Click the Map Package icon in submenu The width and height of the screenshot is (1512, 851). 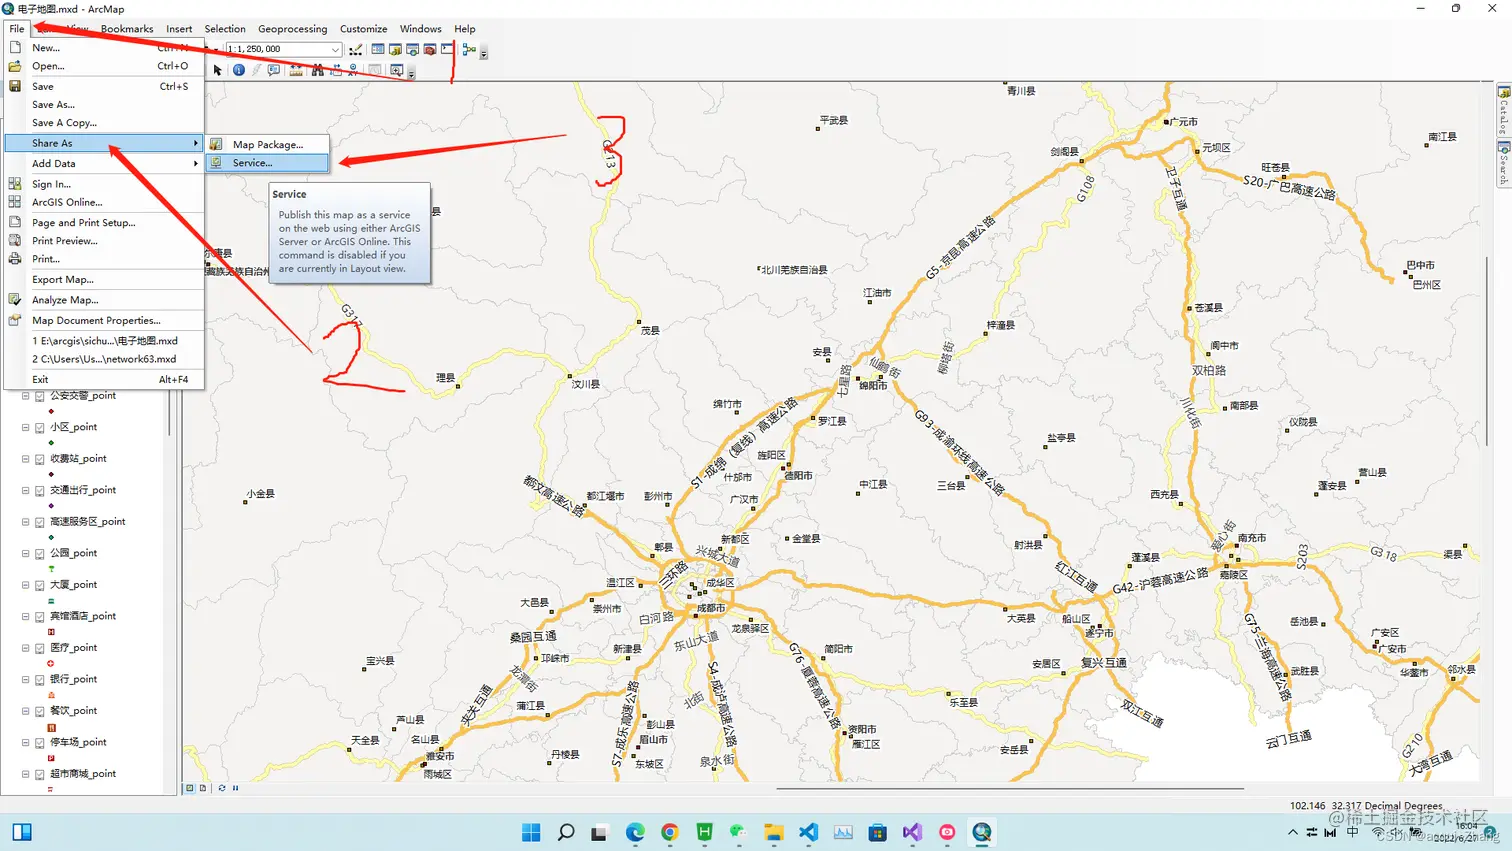[x=216, y=144]
